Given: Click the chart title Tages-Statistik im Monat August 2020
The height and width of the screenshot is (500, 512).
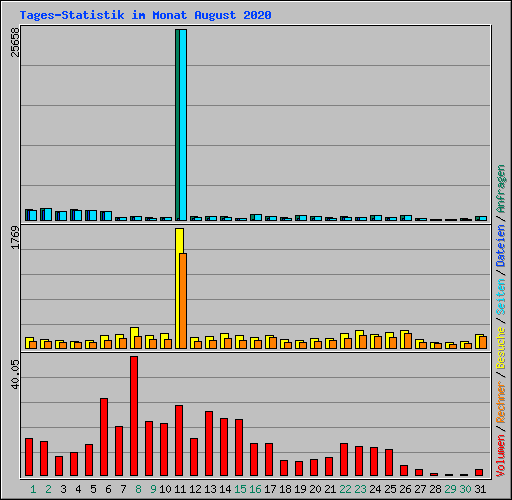Looking at the screenshot, I should [145, 15].
